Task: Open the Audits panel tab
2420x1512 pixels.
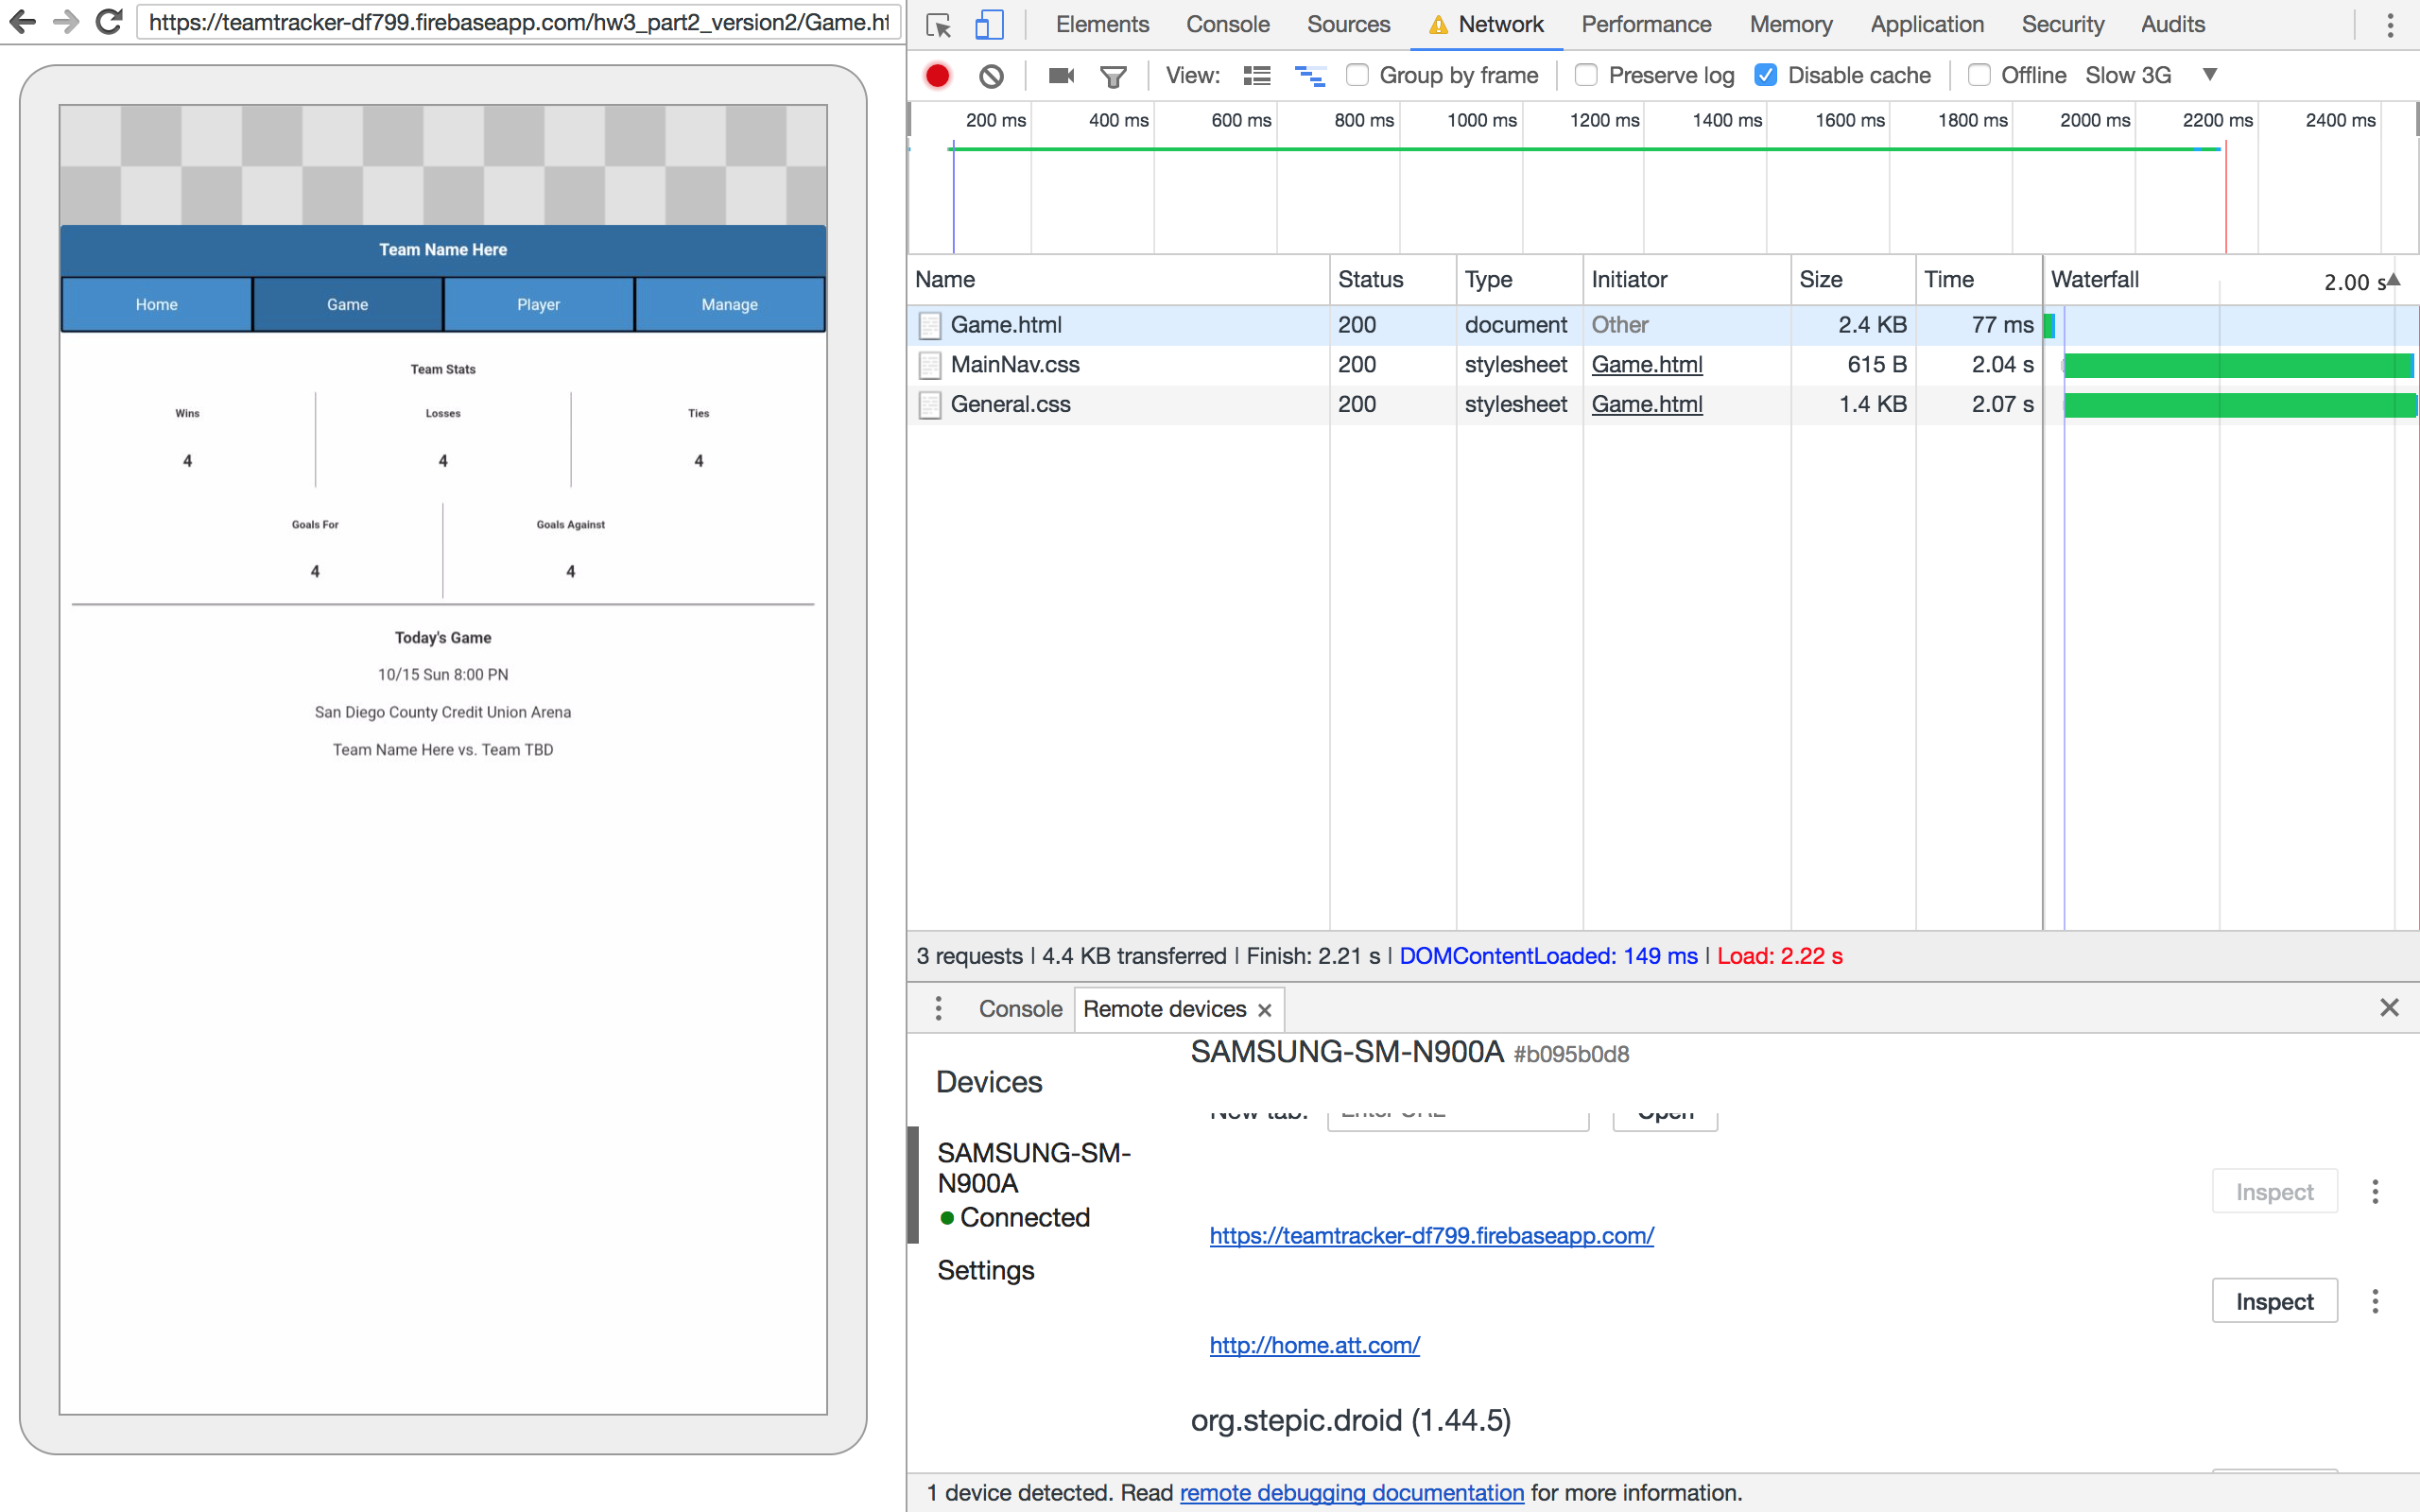Action: click(2173, 24)
